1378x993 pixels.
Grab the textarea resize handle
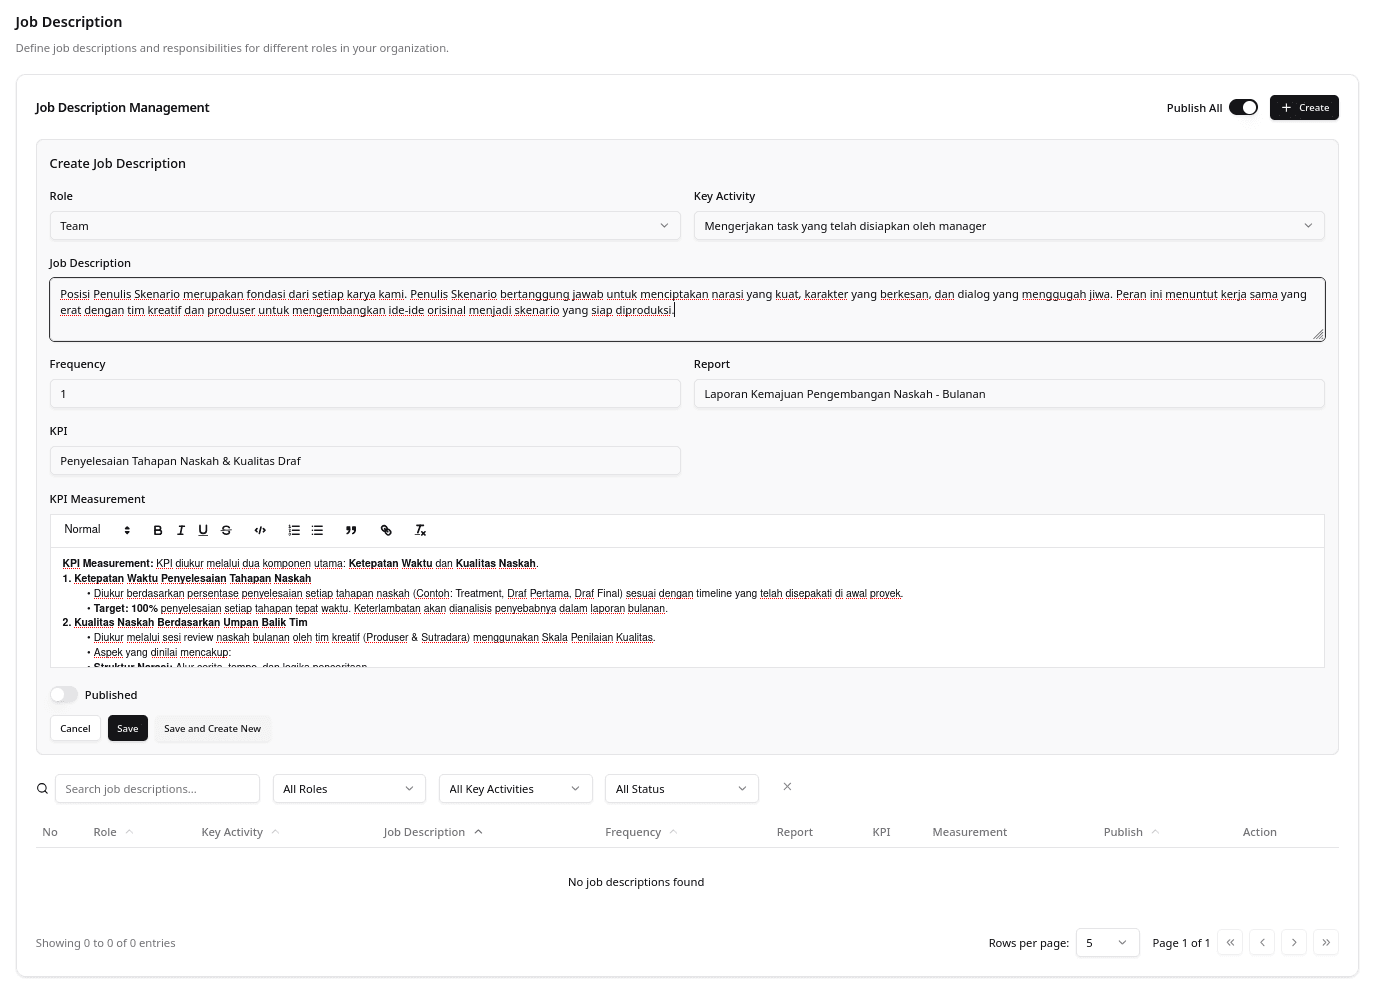tap(1318, 334)
